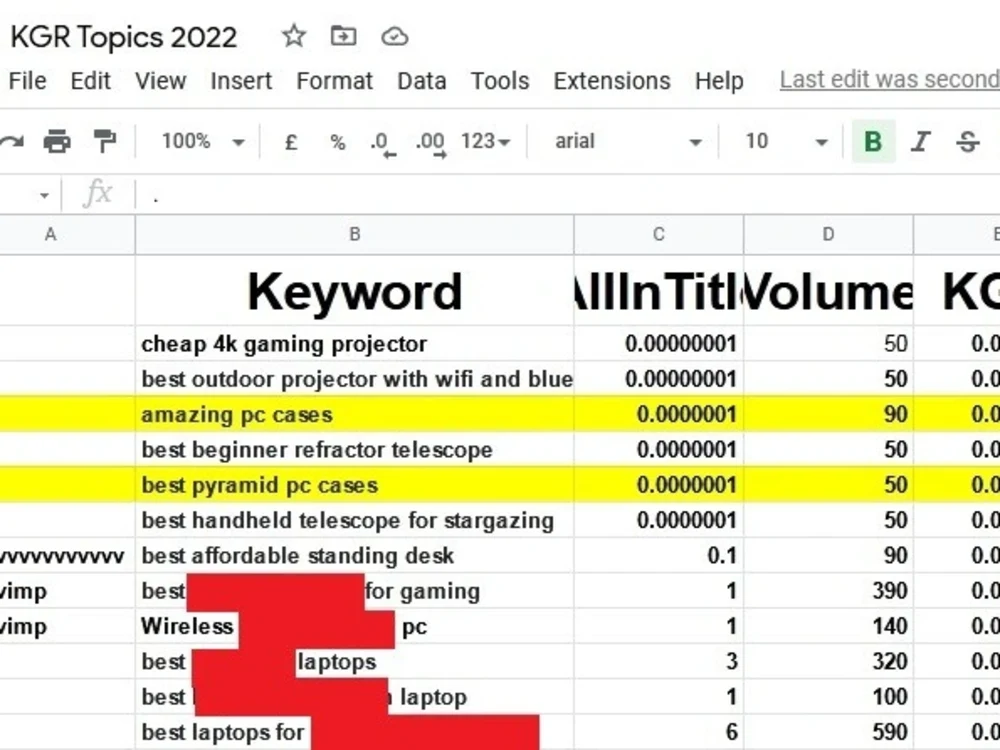Open the File menu
This screenshot has height=750, width=1000.
tap(27, 81)
